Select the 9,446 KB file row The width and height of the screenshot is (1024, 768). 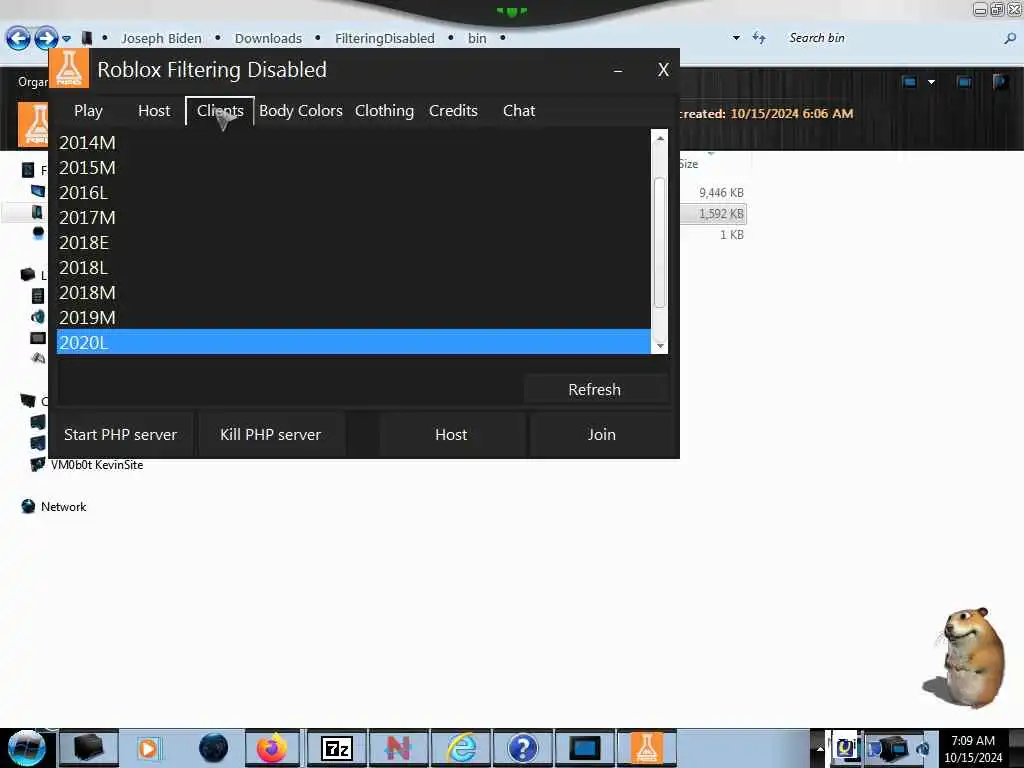pyautogui.click(x=721, y=193)
